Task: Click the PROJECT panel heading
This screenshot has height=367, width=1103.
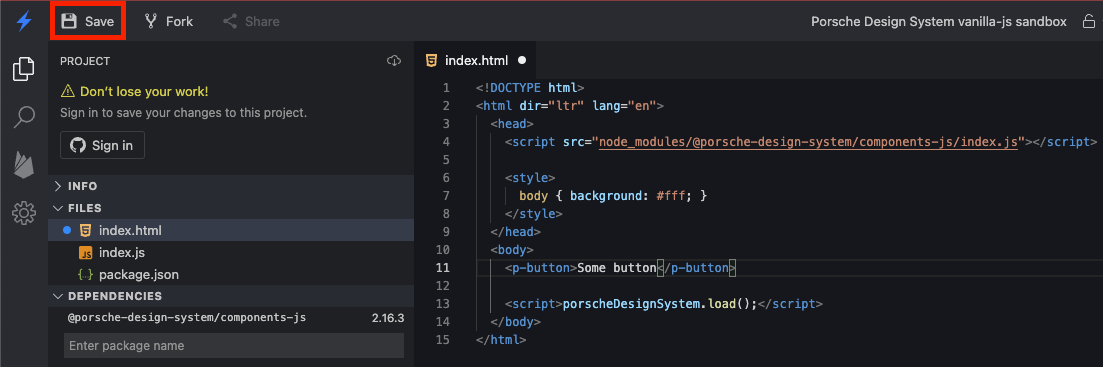Action: click(x=85, y=61)
